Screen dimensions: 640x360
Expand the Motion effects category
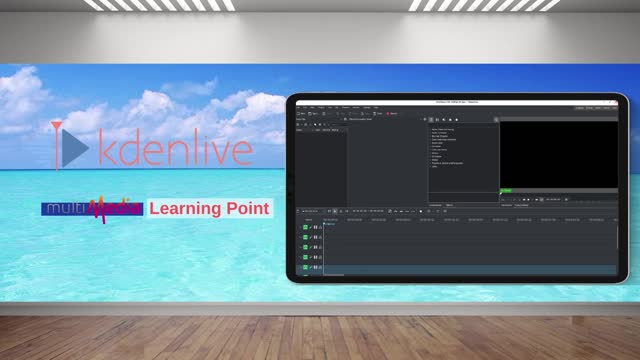435,153
